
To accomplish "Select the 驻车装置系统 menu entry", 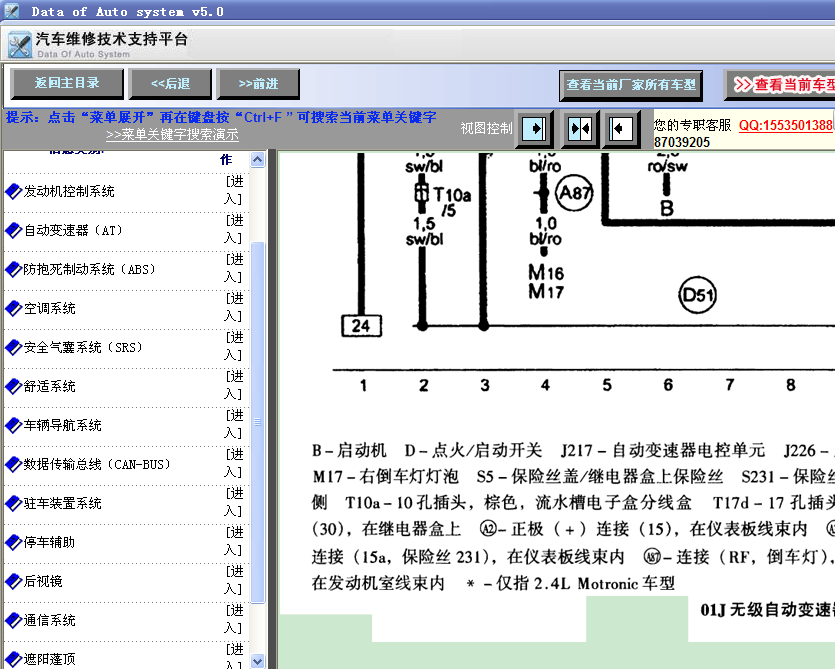I will pos(62,503).
